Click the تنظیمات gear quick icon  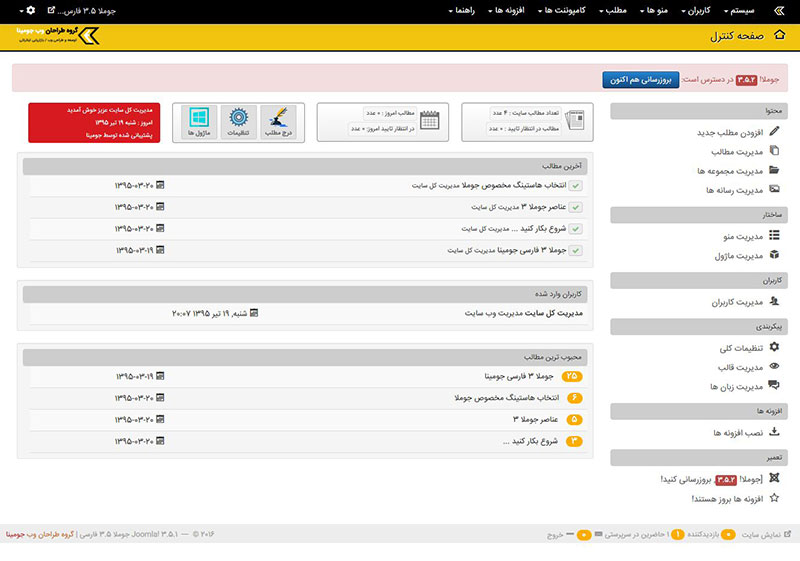coord(238,122)
